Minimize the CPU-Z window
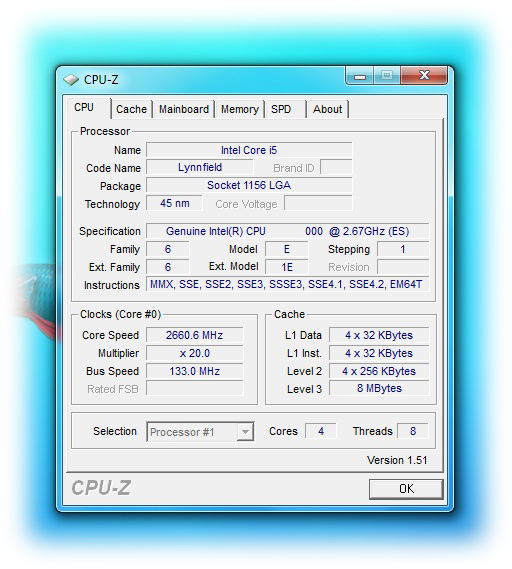 (360, 76)
